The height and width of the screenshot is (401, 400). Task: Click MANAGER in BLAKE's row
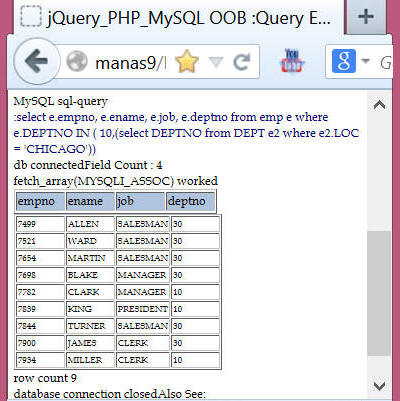(x=143, y=275)
